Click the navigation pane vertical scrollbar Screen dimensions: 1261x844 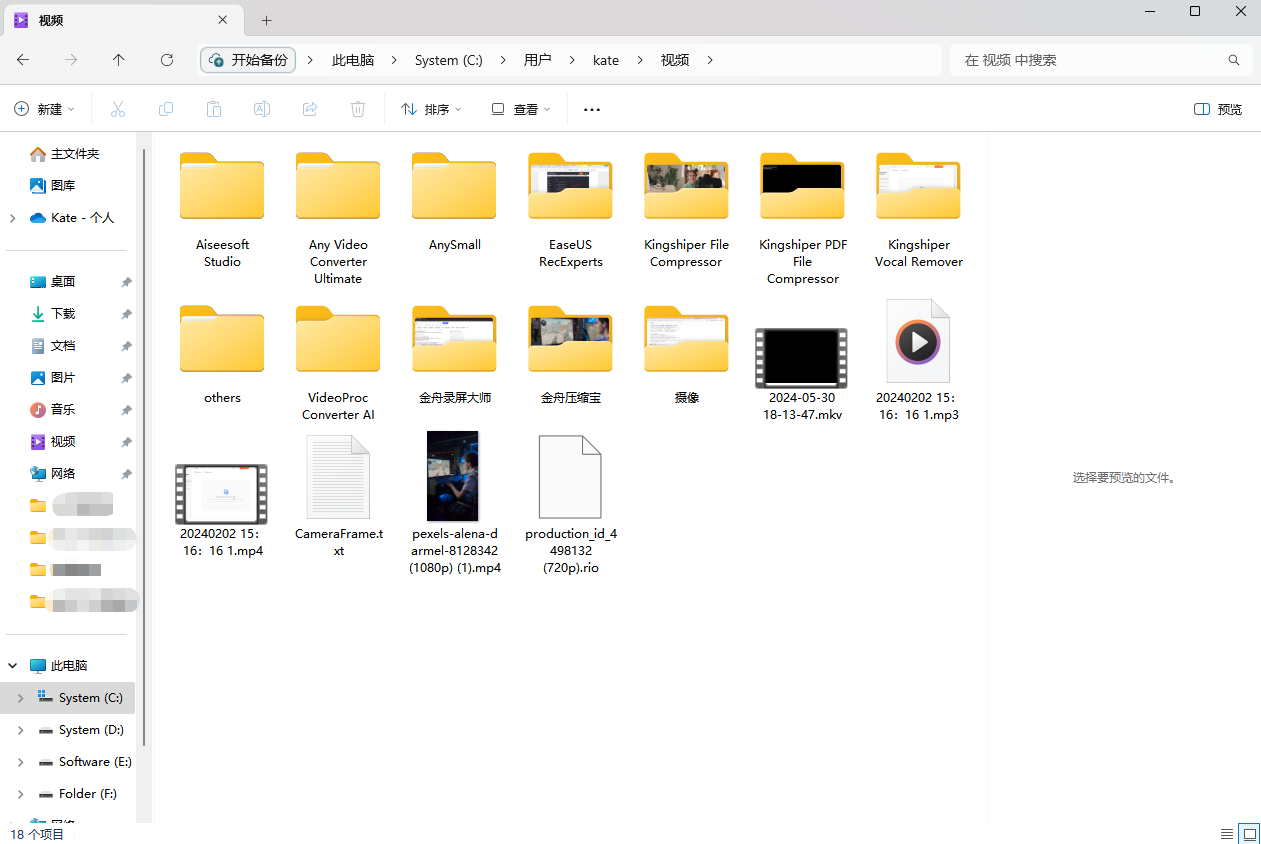145,448
